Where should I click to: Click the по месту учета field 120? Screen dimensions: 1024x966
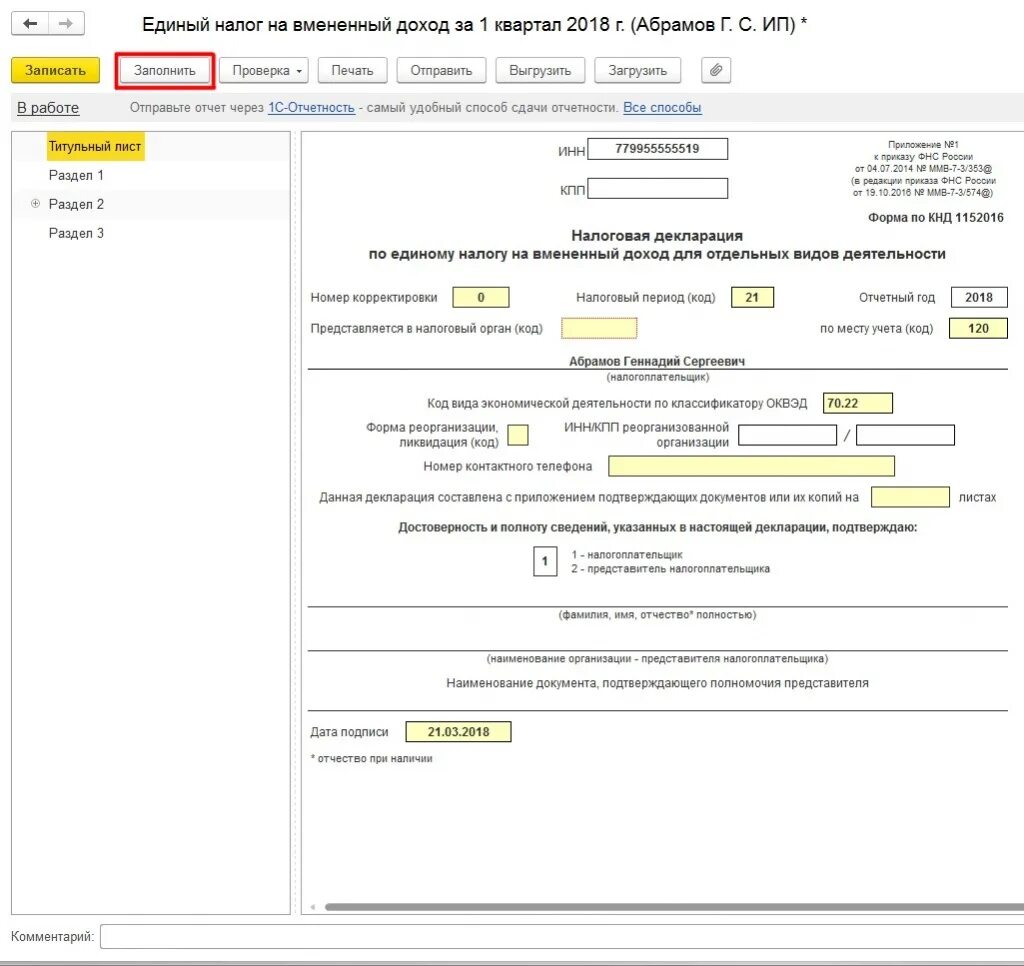978,328
